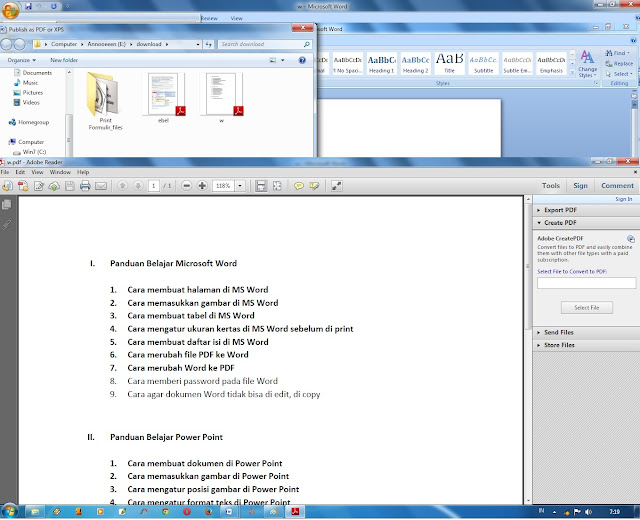Open the view options dropdown arrow
The height and width of the screenshot is (520, 640).
pyautogui.click(x=282, y=60)
